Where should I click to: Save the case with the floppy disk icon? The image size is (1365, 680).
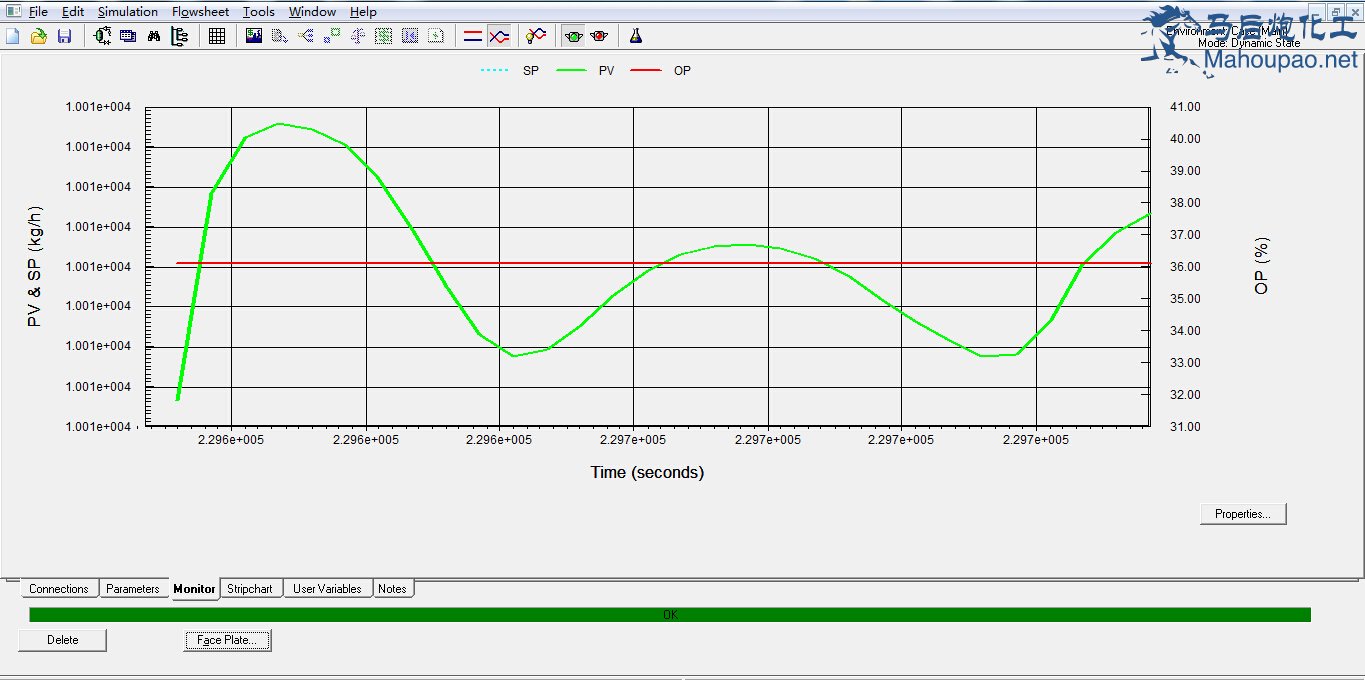[x=64, y=36]
